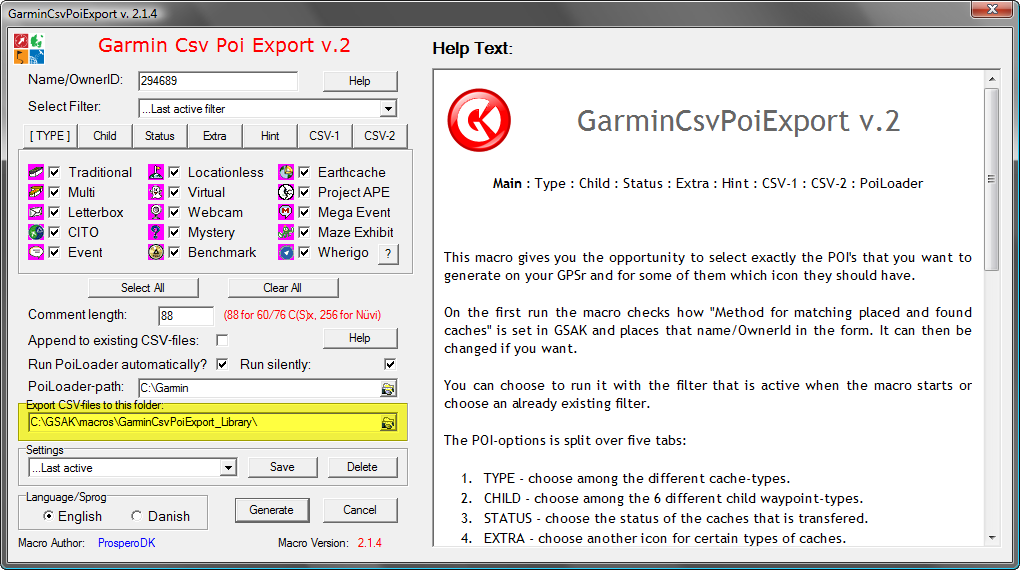
Task: Click the Earthcache icon
Action: point(286,172)
